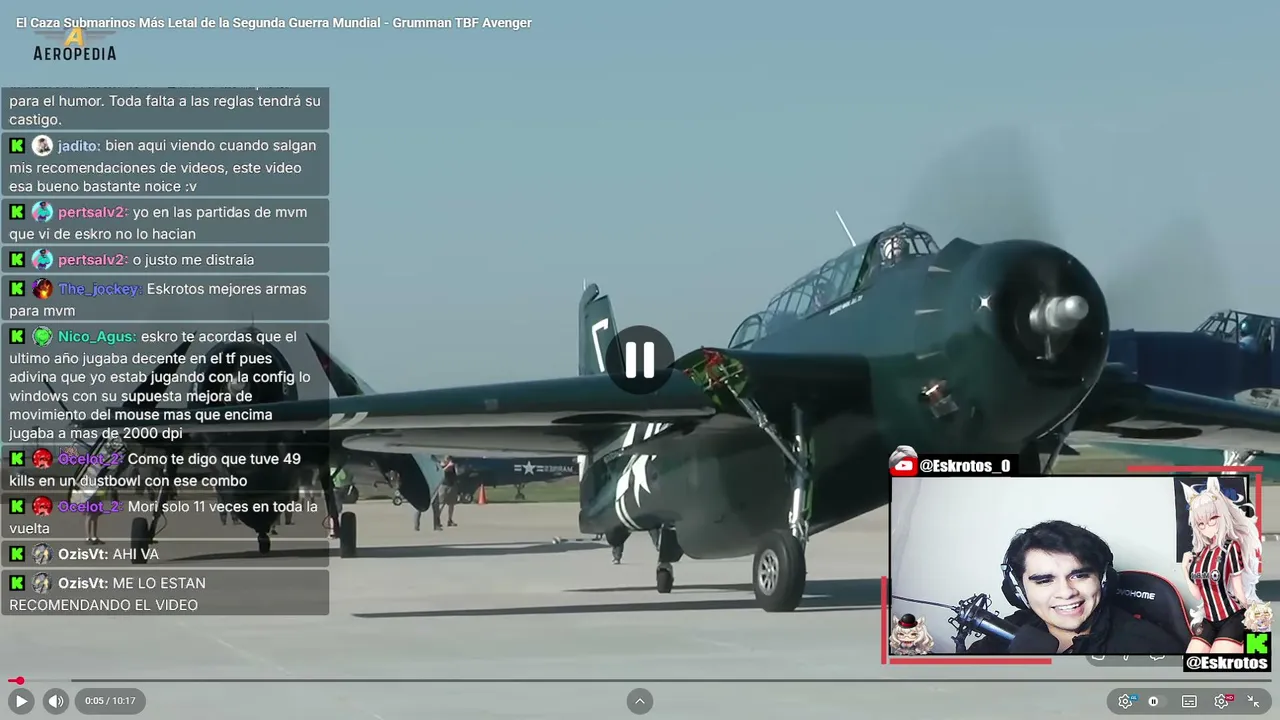Click pertsalv2's avatar on the 'o justo me distraia' message
This screenshot has height=720, width=1280.
(42, 259)
